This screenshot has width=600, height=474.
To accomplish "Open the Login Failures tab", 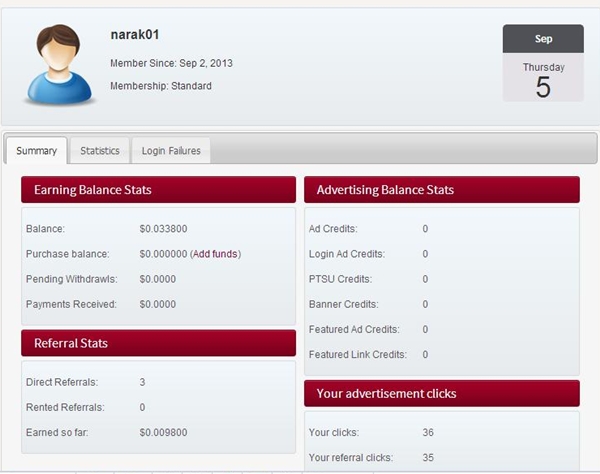I will [x=171, y=151].
